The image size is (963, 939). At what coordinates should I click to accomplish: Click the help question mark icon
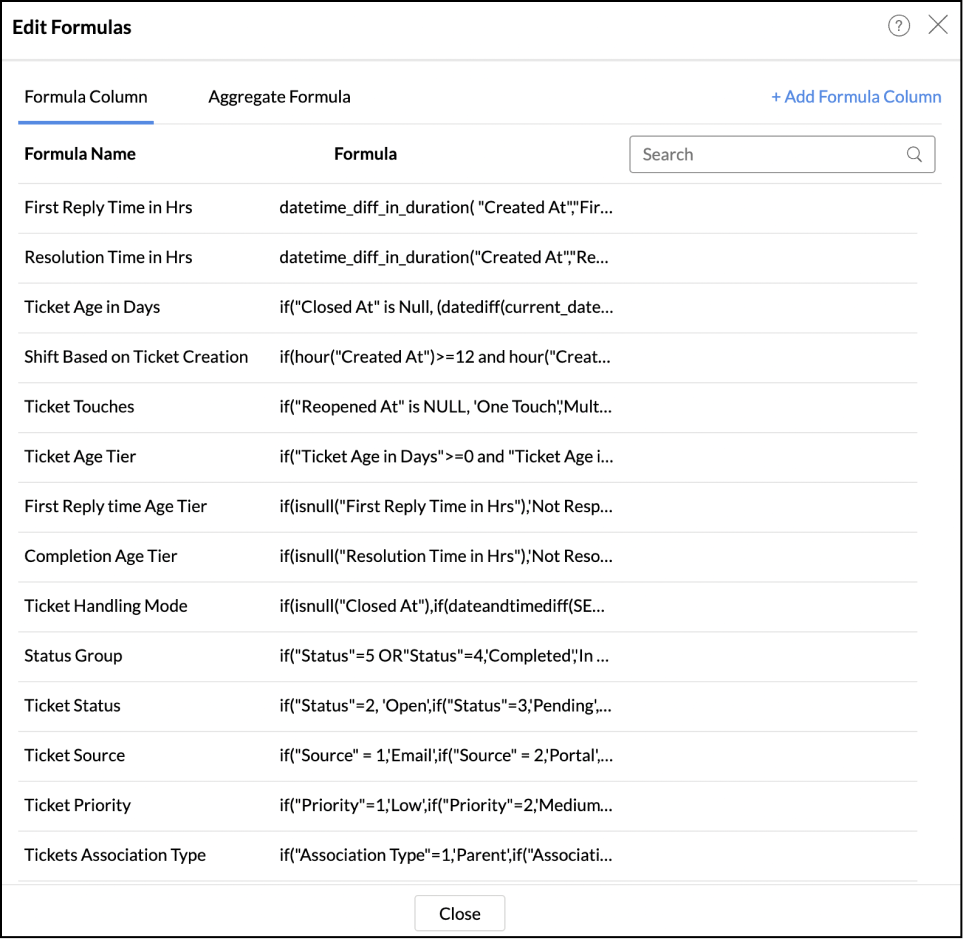(899, 25)
